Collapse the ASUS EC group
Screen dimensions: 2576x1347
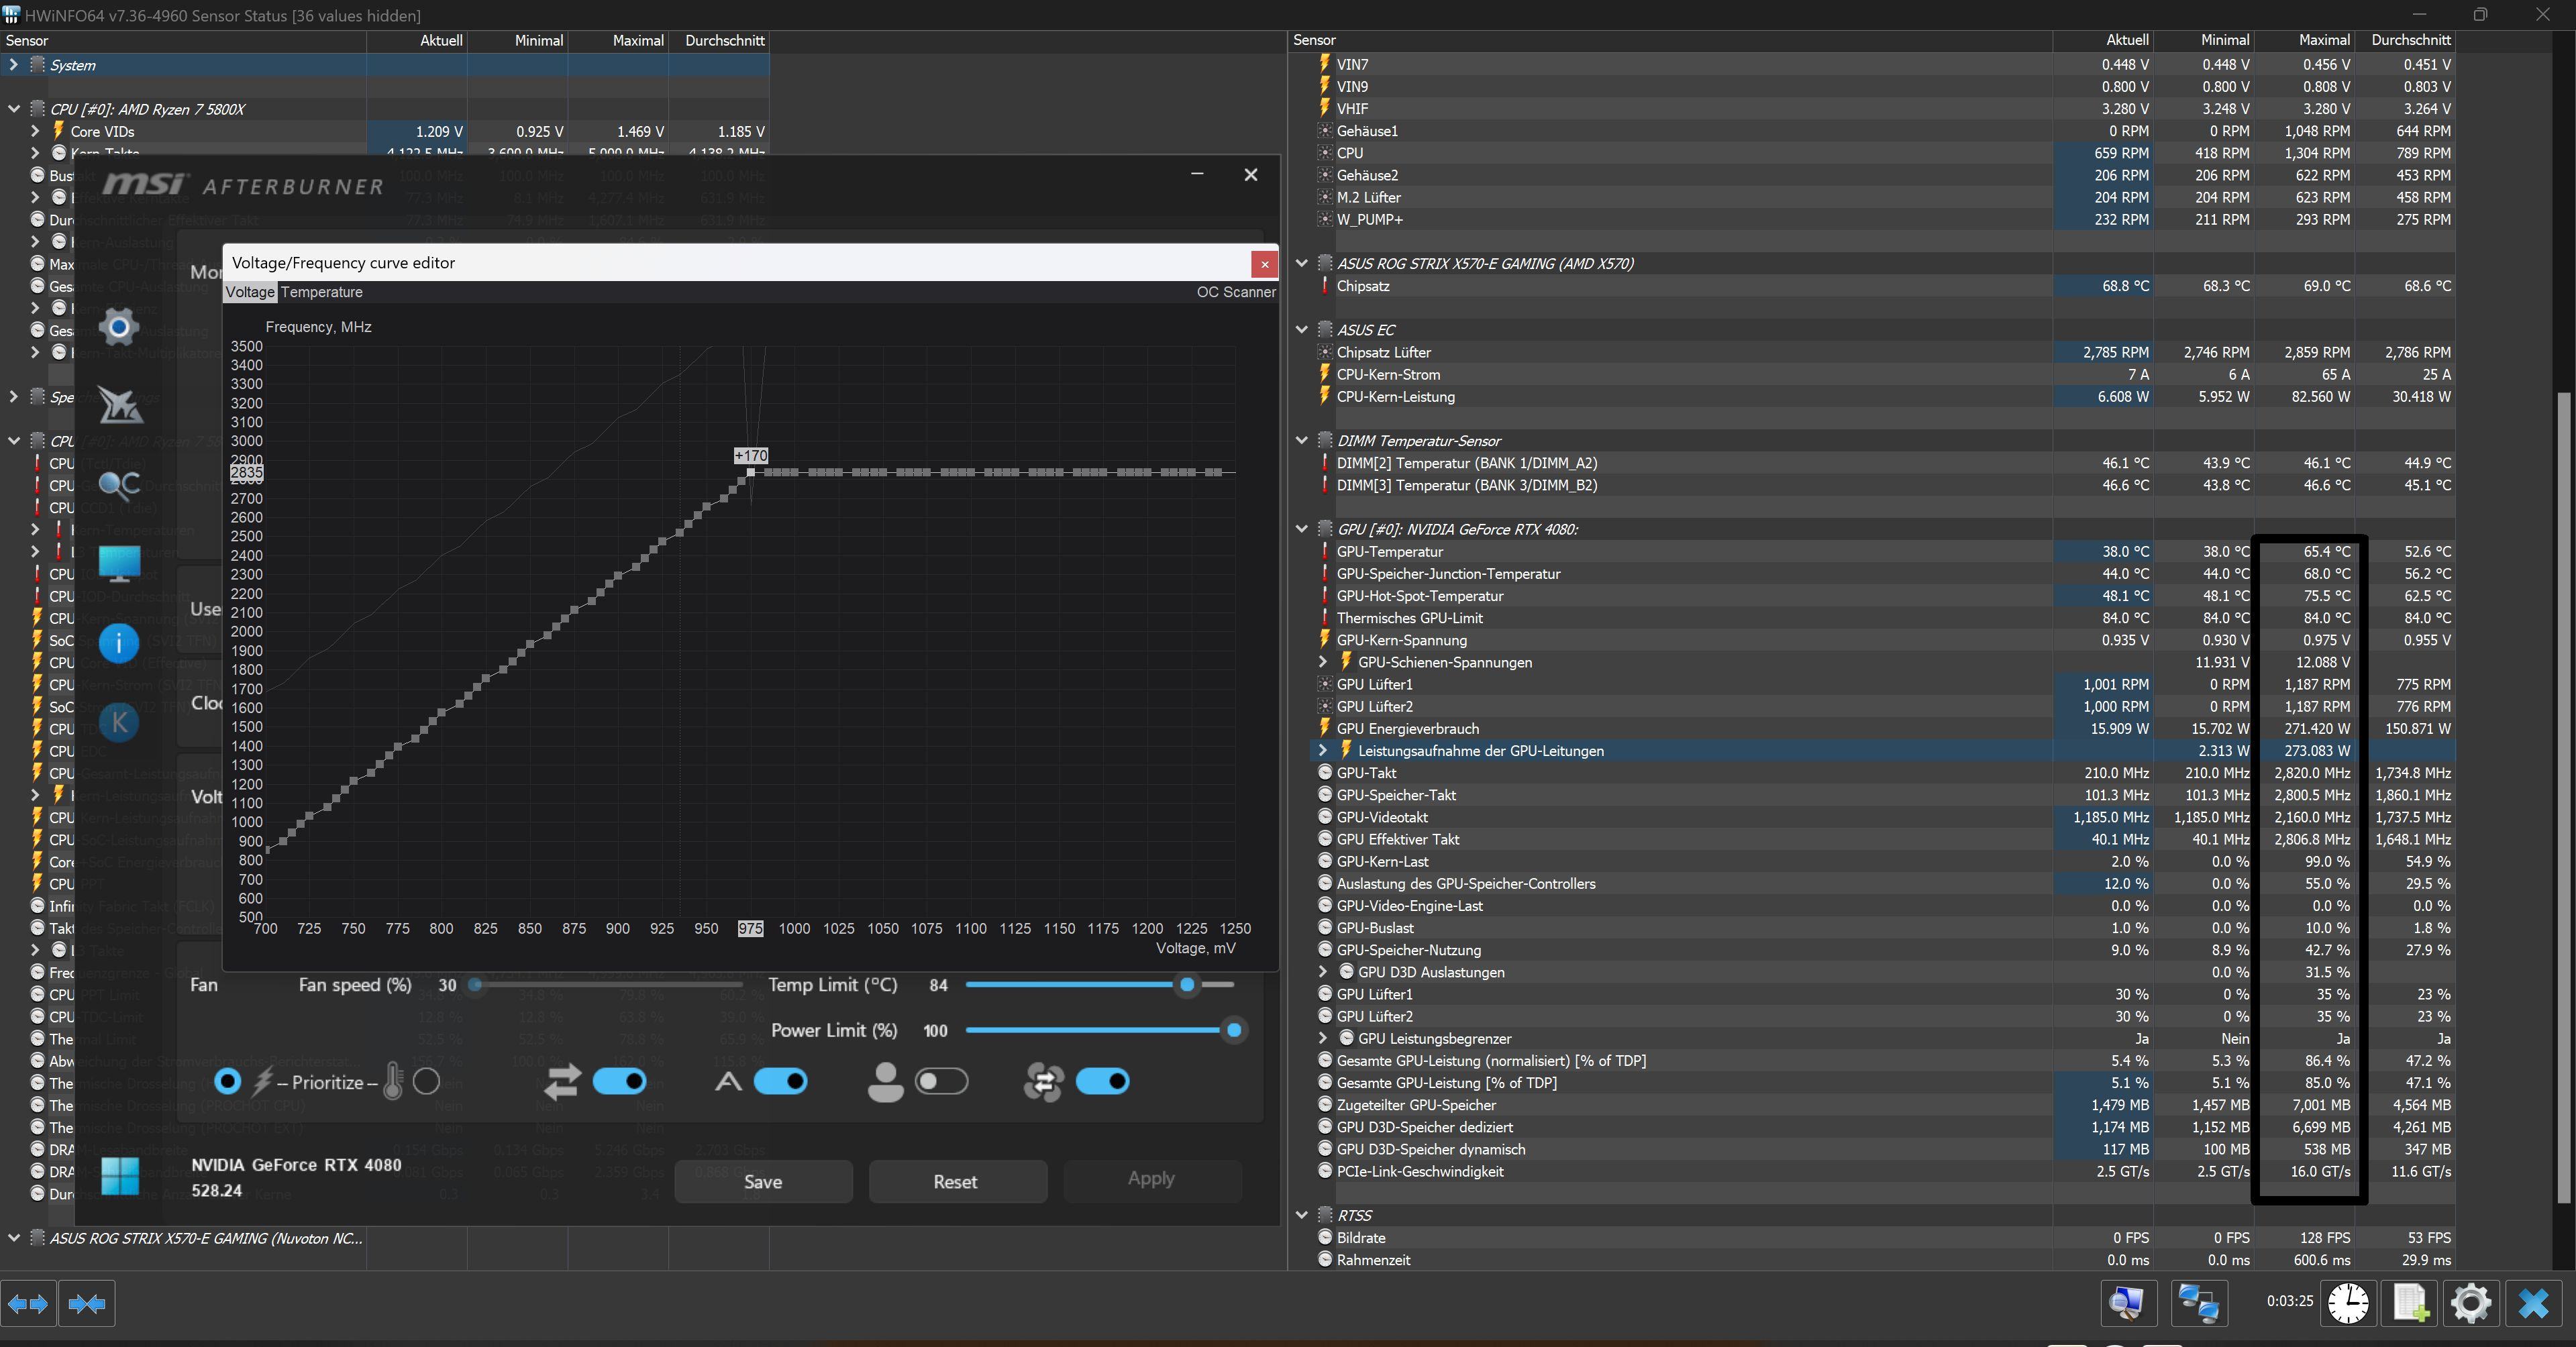click(1302, 329)
